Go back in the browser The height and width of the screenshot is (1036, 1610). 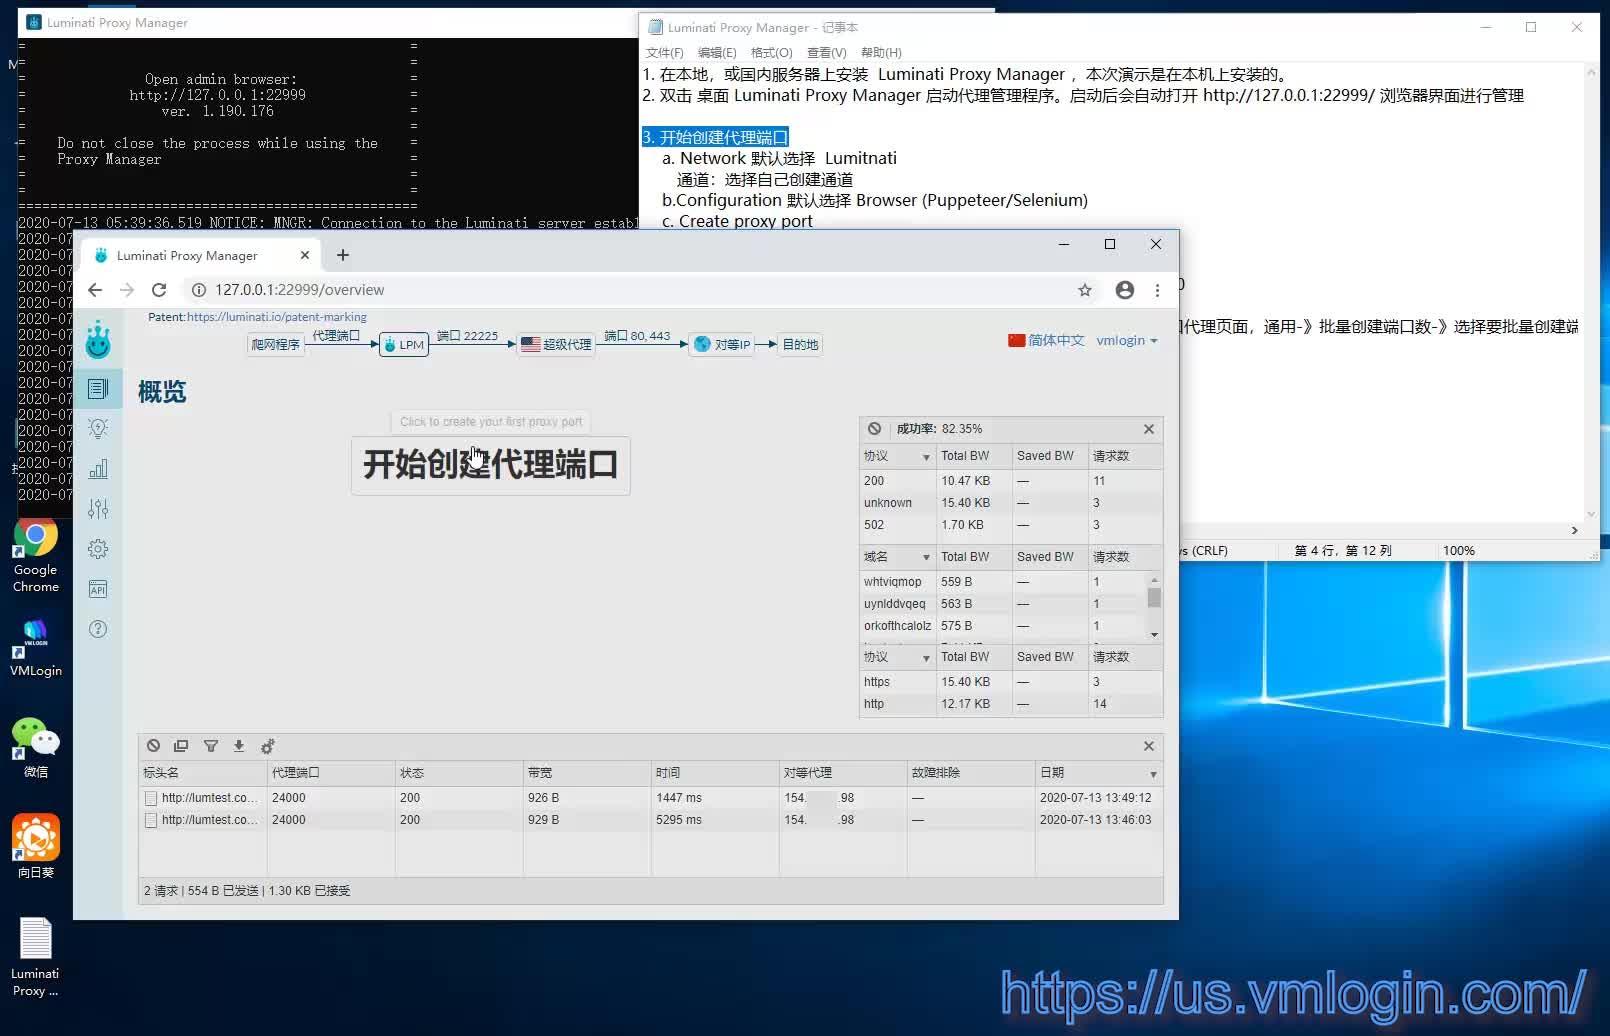coord(95,290)
